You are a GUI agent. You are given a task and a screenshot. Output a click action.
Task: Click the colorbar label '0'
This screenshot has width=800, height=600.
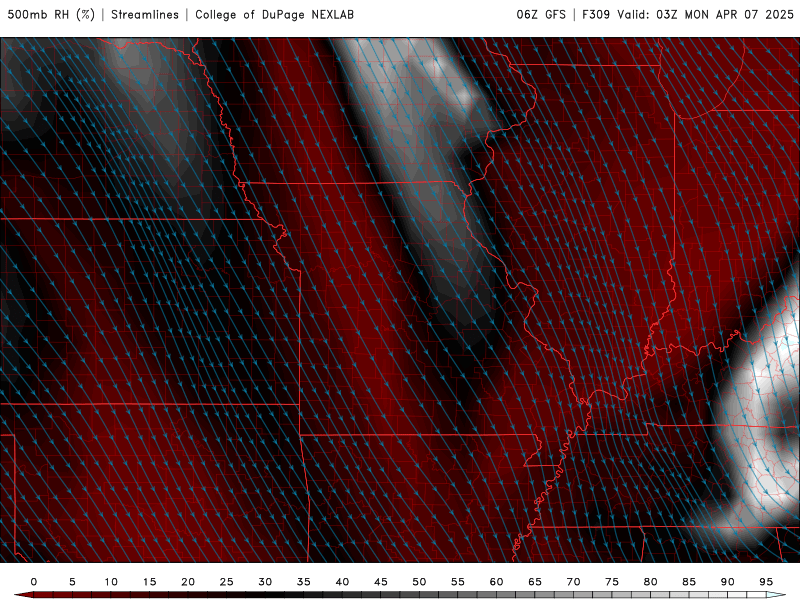click(34, 582)
